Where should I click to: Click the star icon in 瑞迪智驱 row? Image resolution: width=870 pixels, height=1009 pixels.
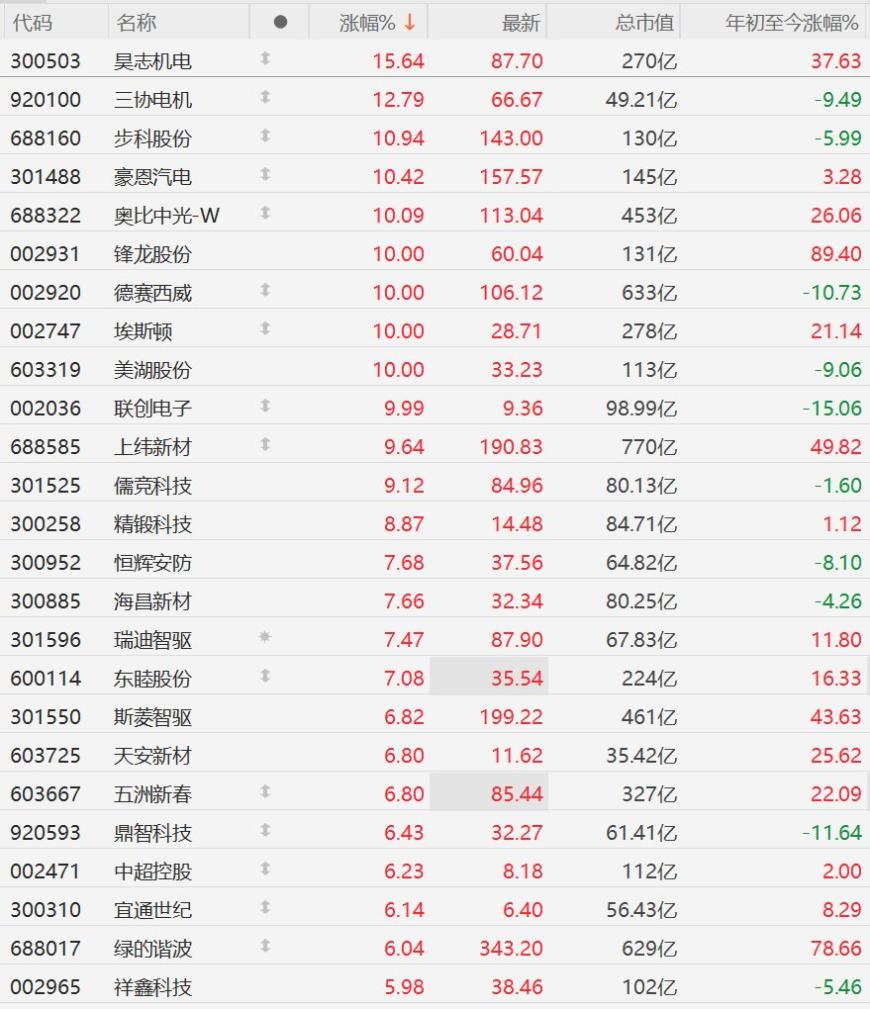264,637
